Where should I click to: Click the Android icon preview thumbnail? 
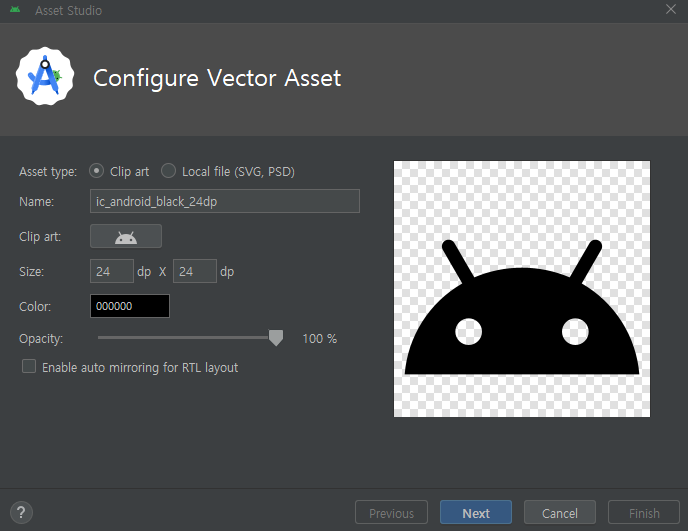coord(522,289)
